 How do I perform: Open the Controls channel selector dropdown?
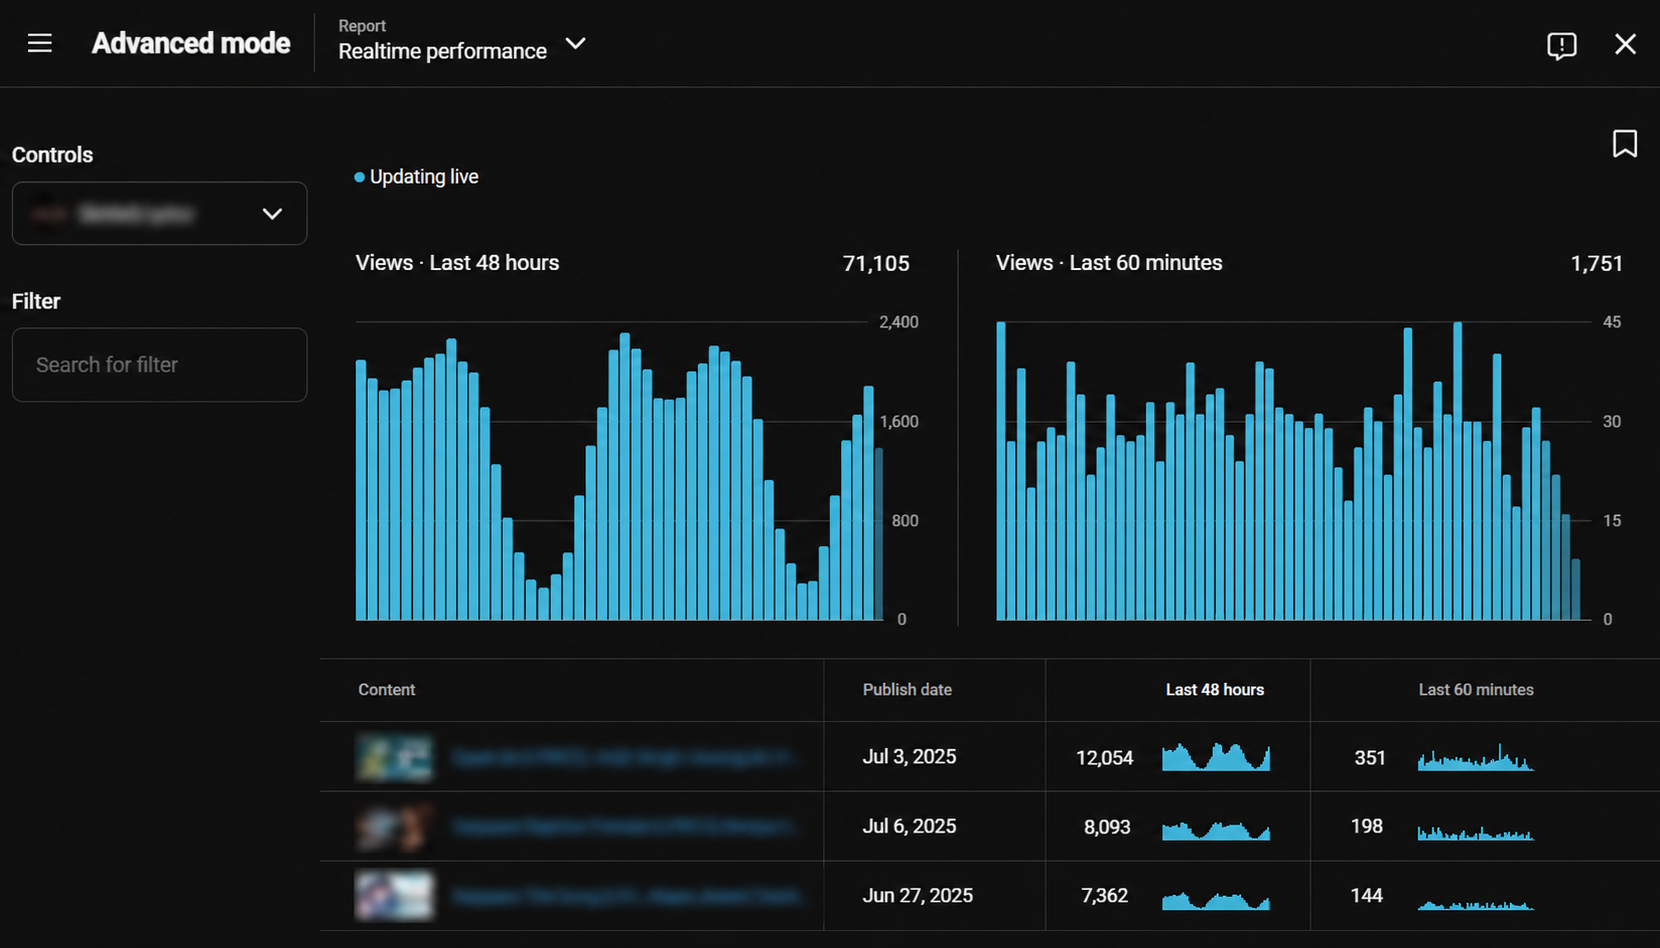[x=159, y=213]
